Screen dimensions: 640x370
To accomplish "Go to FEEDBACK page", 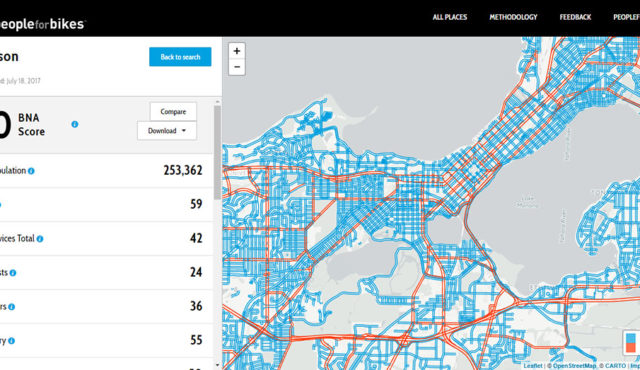I will pyautogui.click(x=576, y=17).
